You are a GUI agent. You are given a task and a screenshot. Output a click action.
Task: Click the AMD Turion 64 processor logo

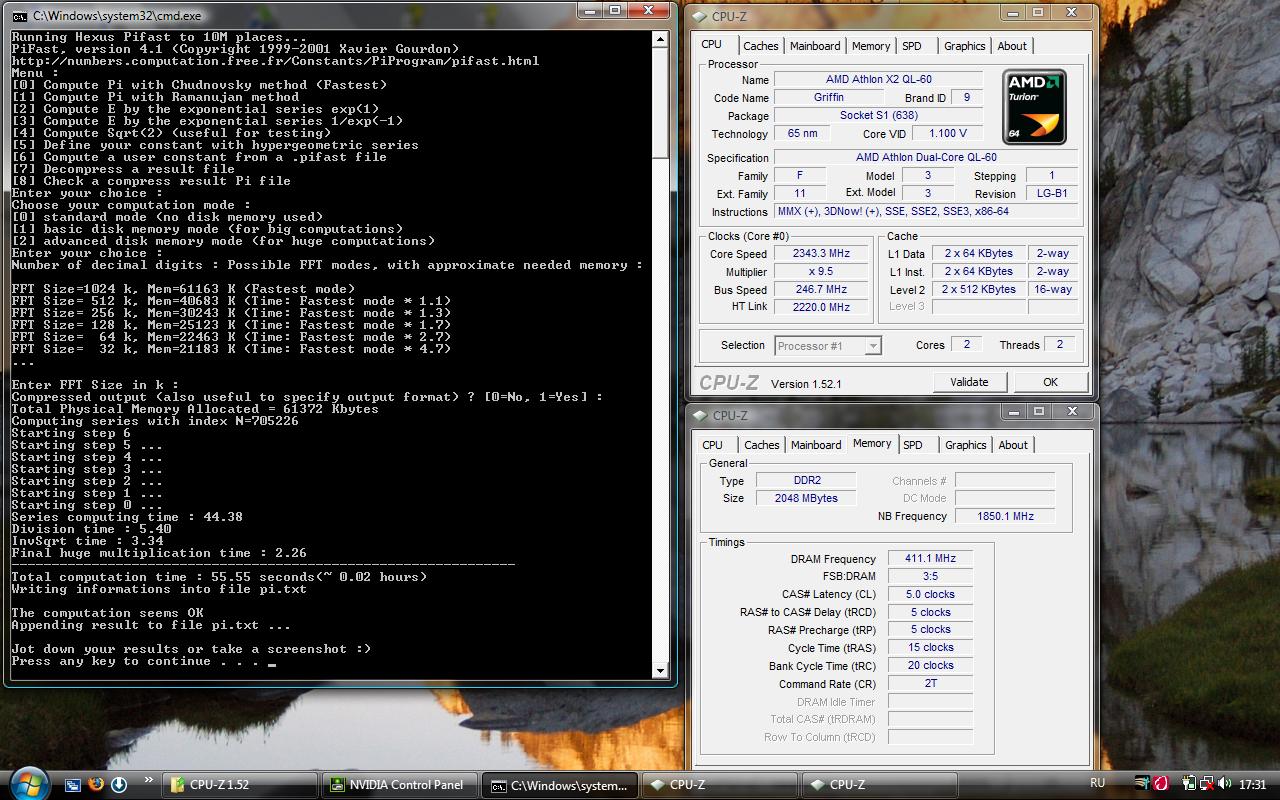[x=1034, y=107]
